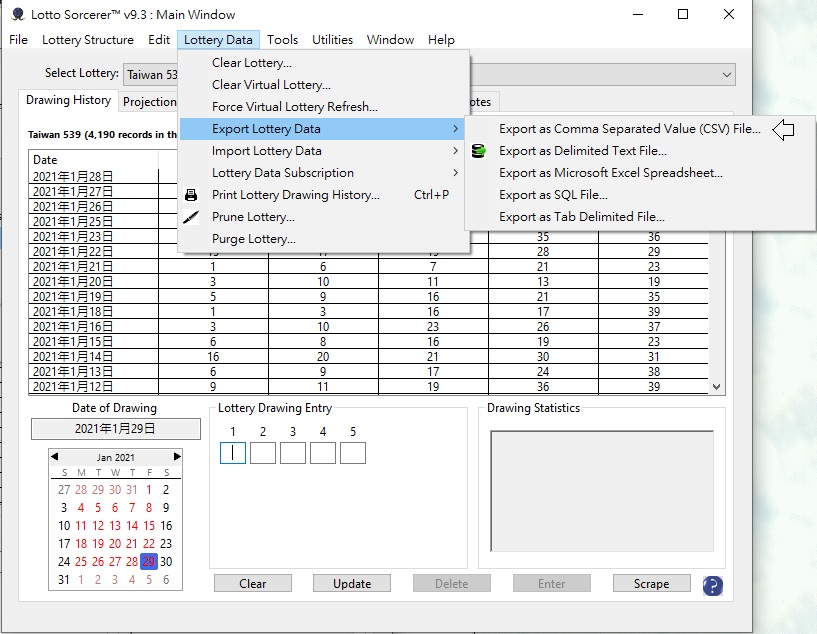Click the Lotto Sorcerer title bar app icon

click(17, 14)
